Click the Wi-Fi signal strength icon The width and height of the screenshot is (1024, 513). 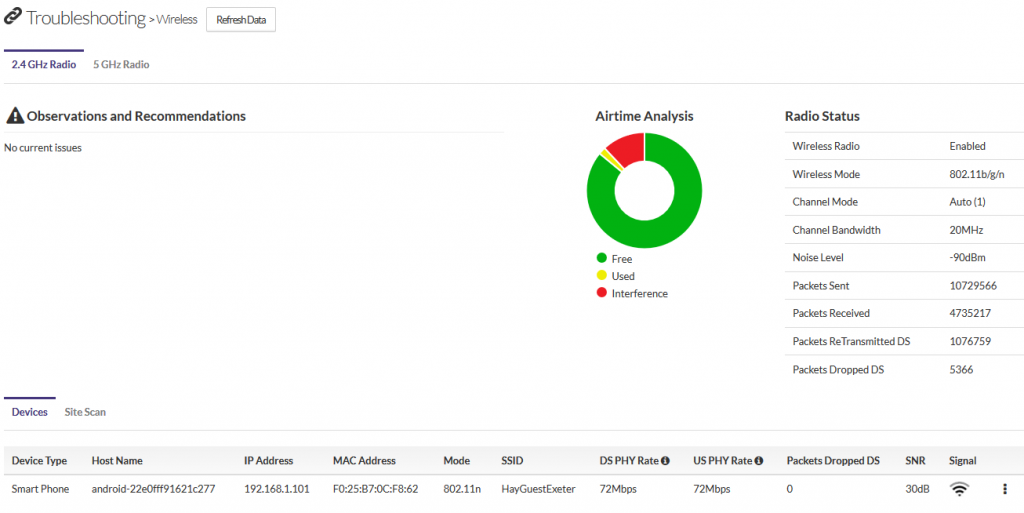pyautogui.click(x=959, y=489)
